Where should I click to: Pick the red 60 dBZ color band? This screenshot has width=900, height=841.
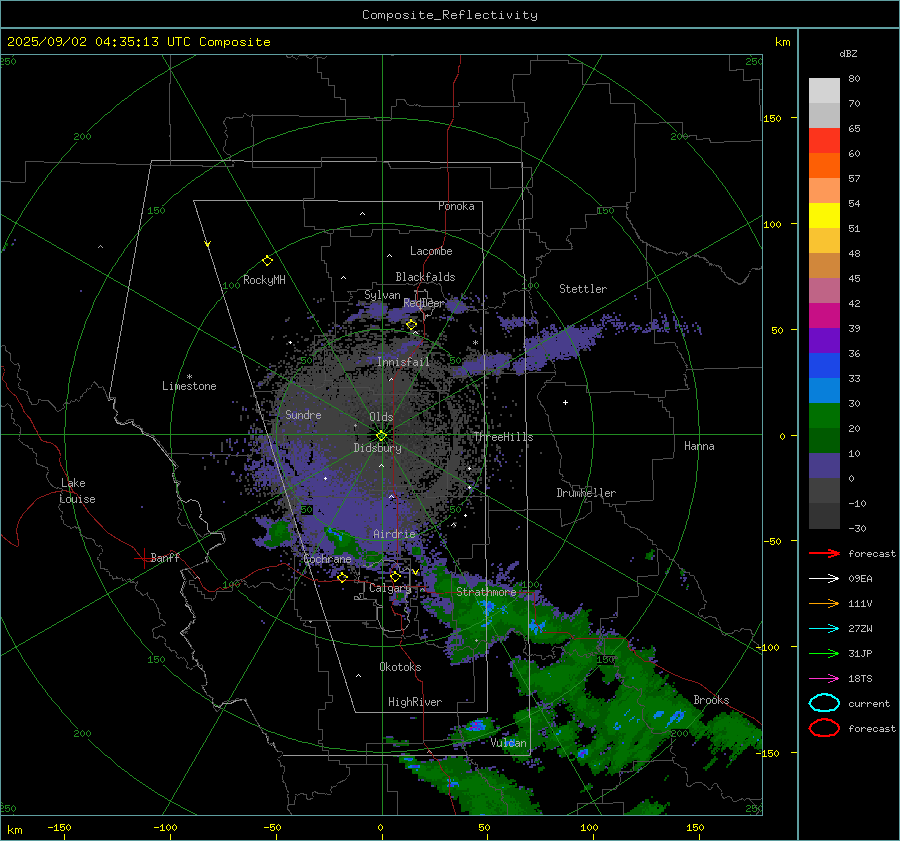click(824, 141)
